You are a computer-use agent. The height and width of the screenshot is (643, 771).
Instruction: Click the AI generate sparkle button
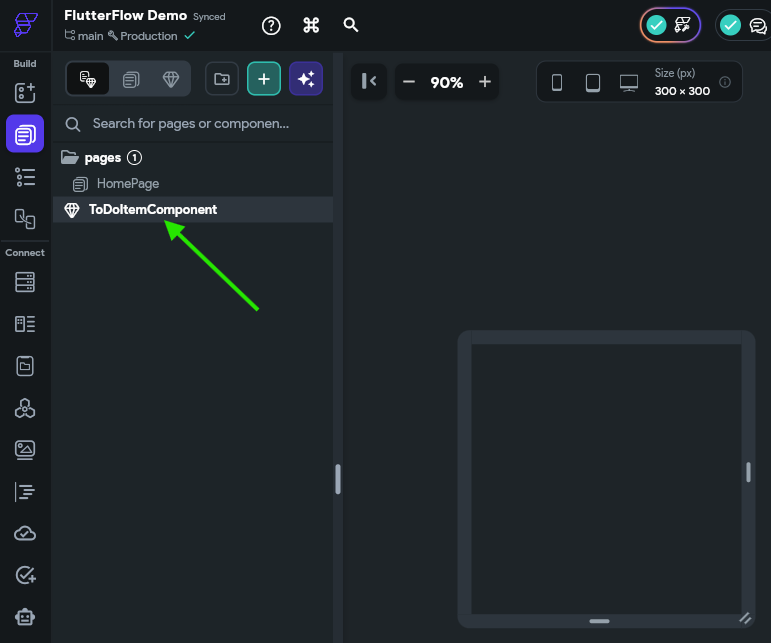tap(306, 79)
